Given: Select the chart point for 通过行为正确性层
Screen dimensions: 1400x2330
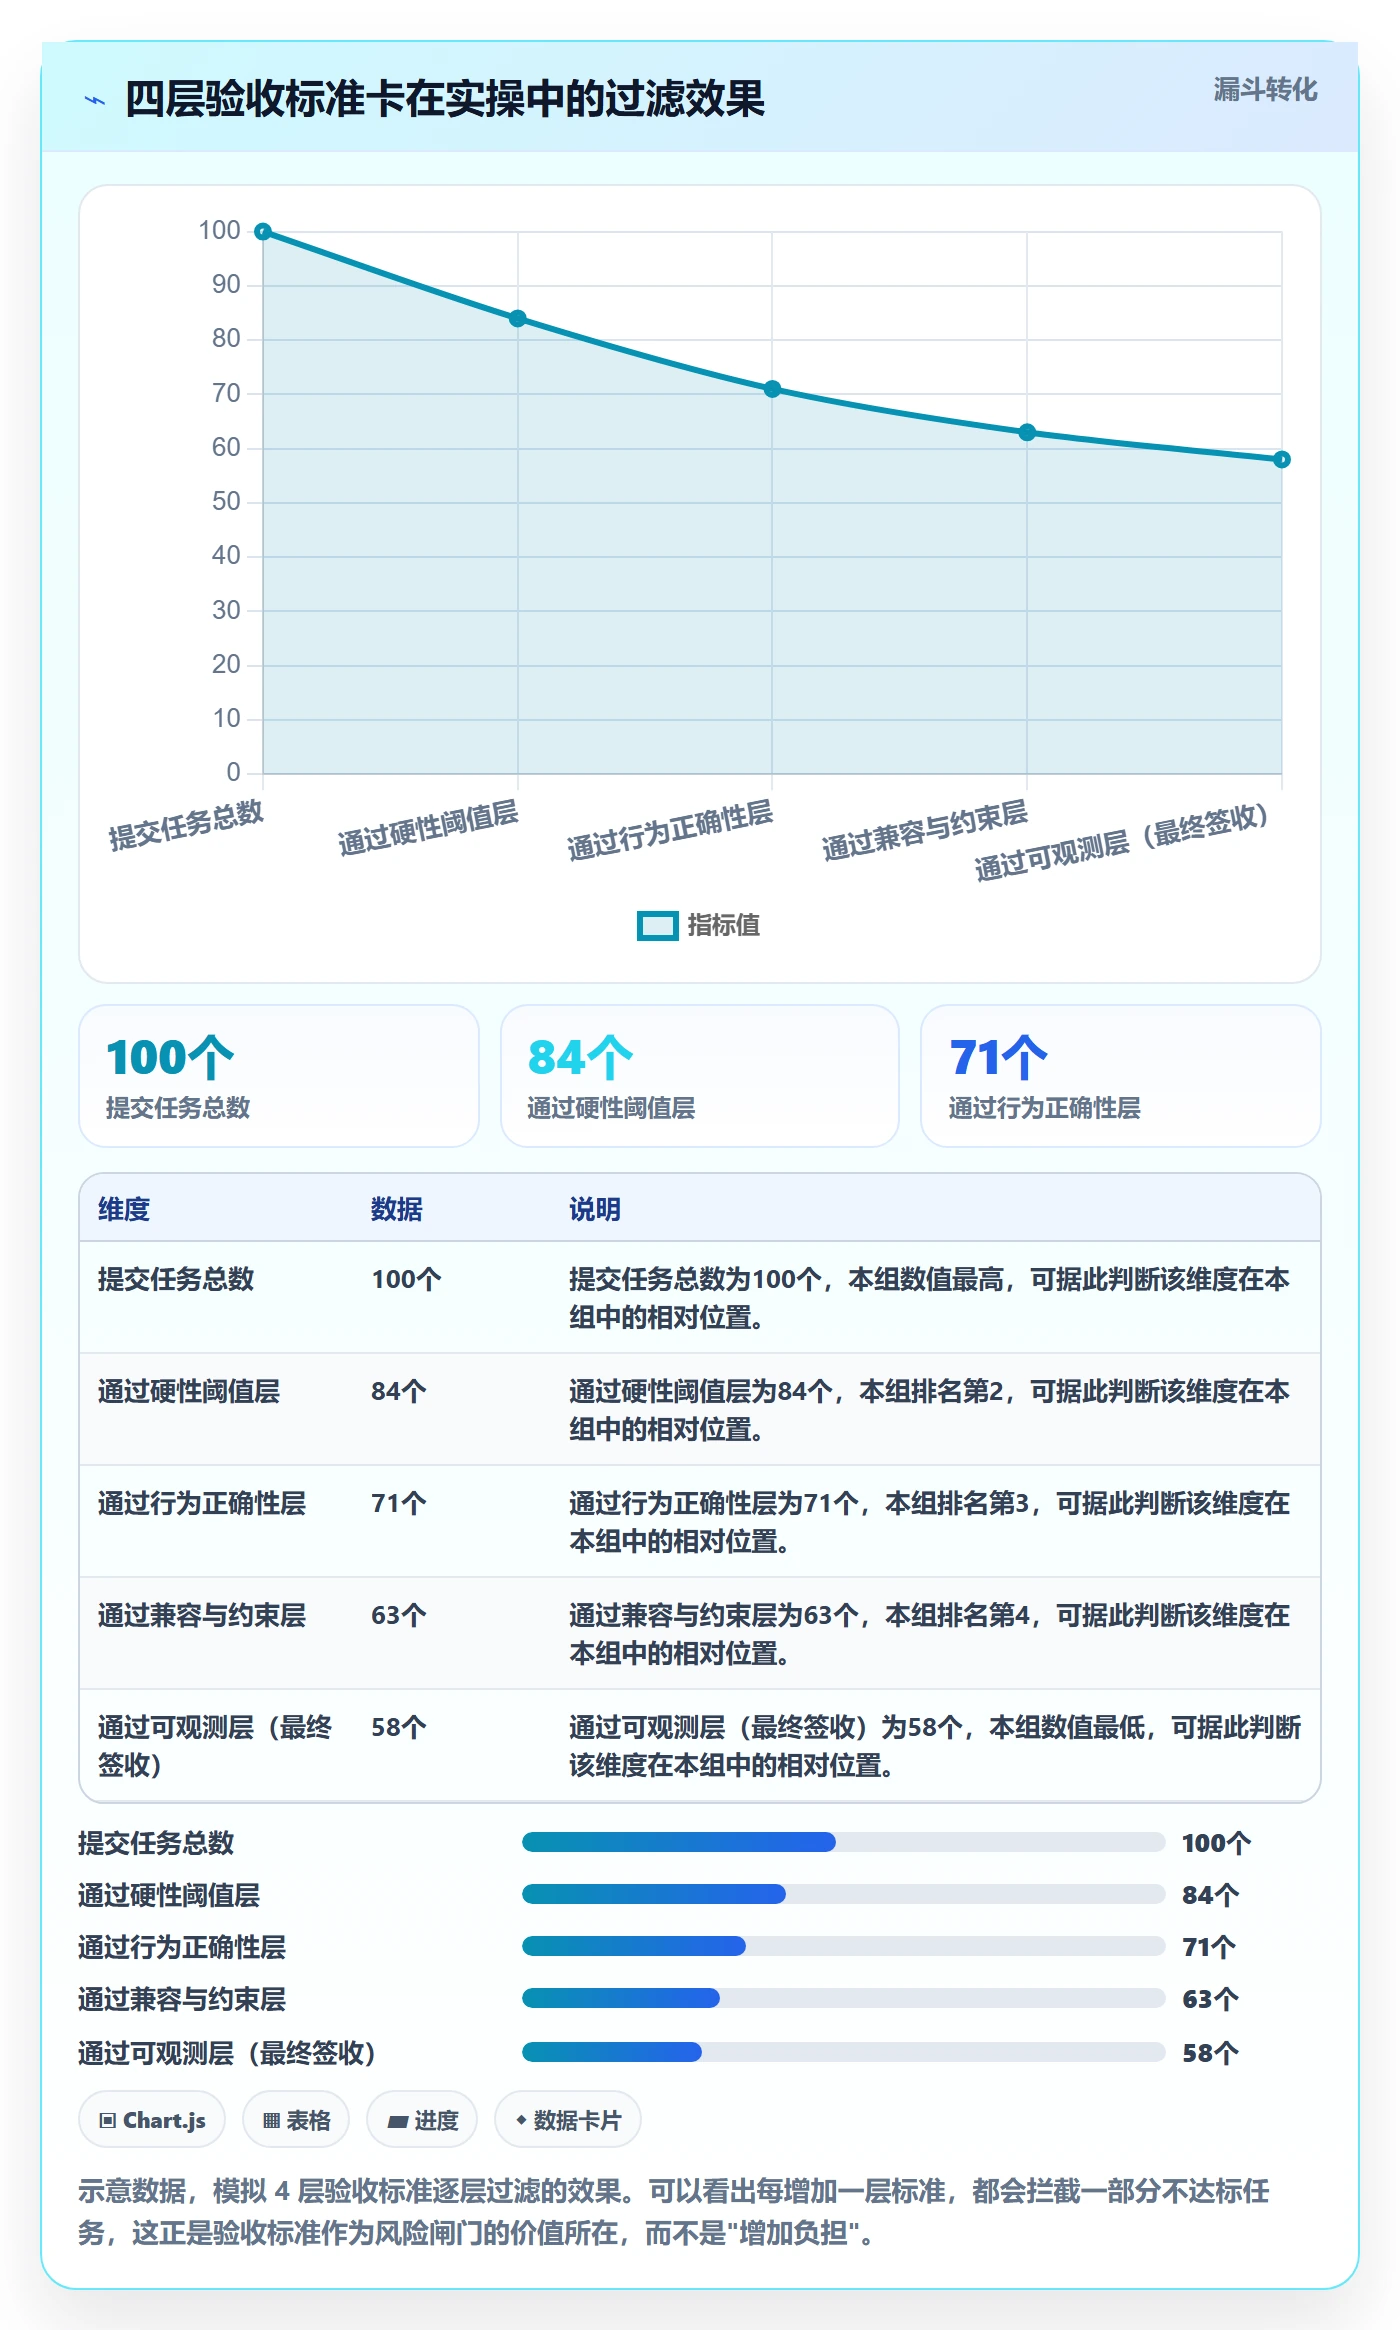Looking at the screenshot, I should pyautogui.click(x=772, y=389).
